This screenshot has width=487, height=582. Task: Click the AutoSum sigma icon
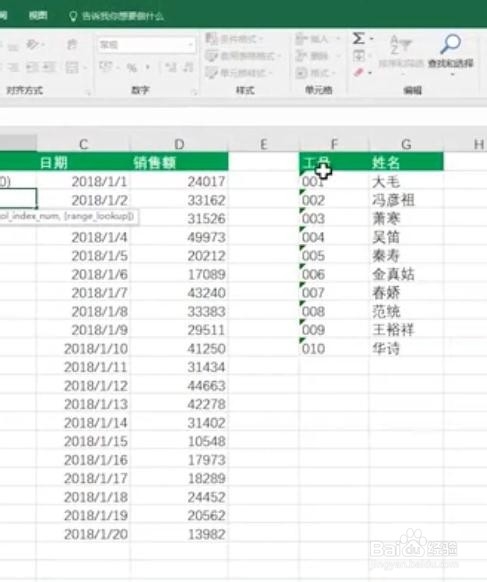click(358, 38)
